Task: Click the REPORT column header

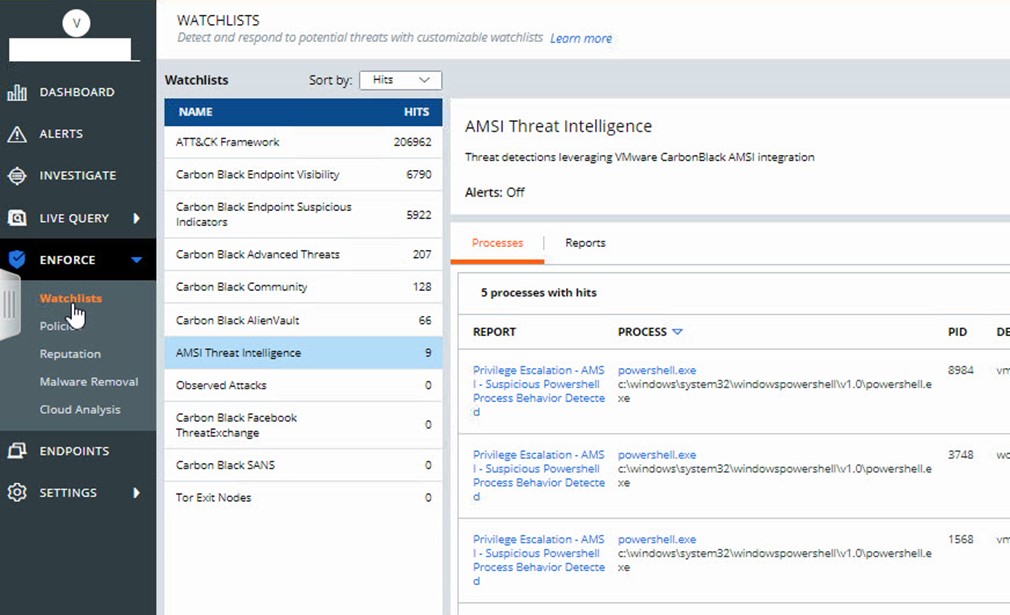Action: point(494,332)
